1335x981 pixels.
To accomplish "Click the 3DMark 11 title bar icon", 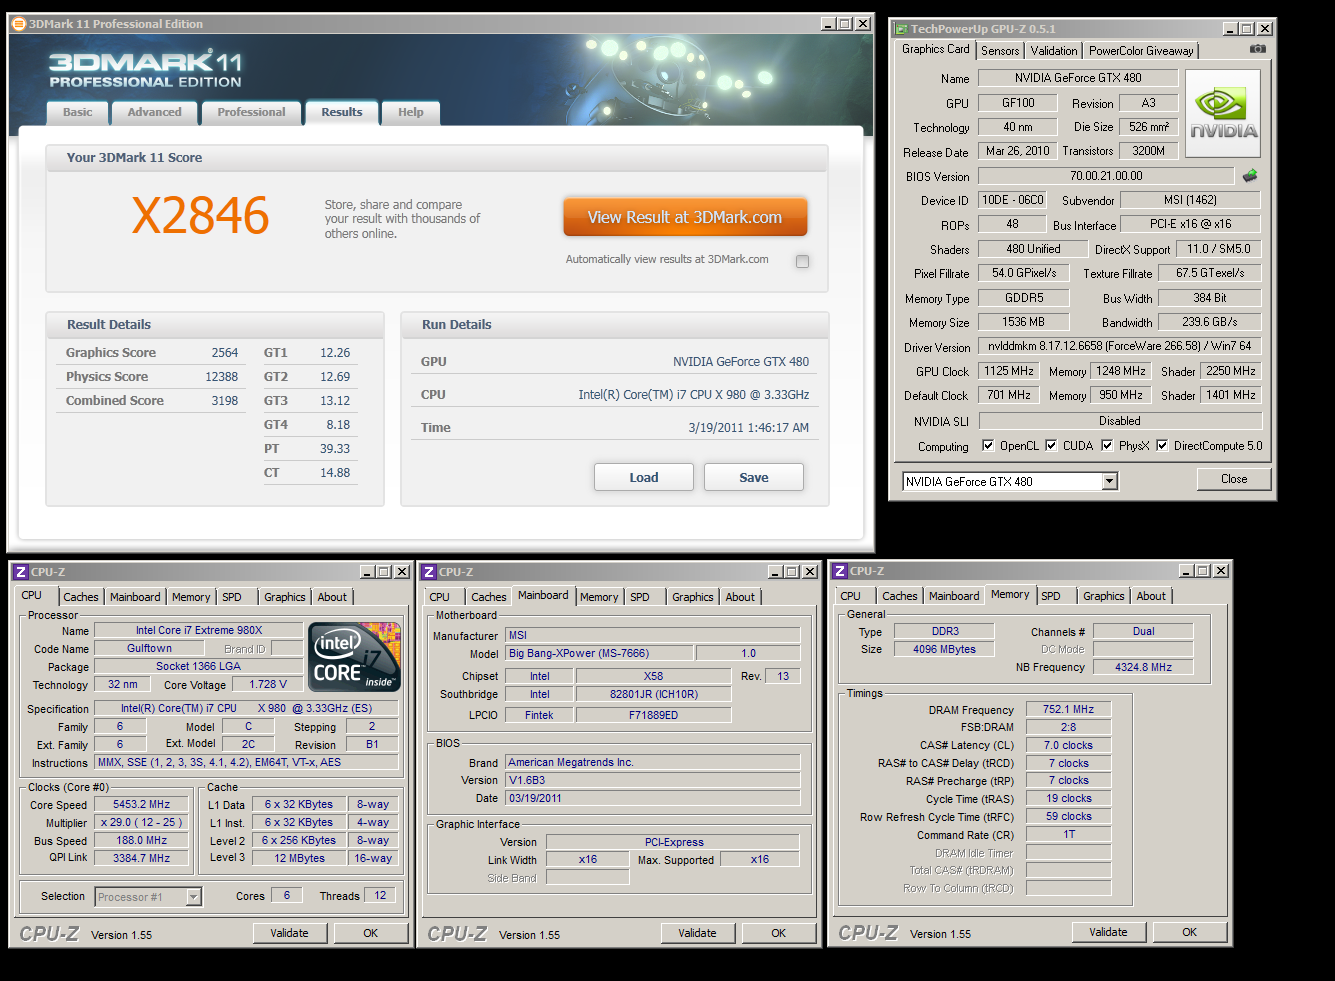I will (x=18, y=24).
